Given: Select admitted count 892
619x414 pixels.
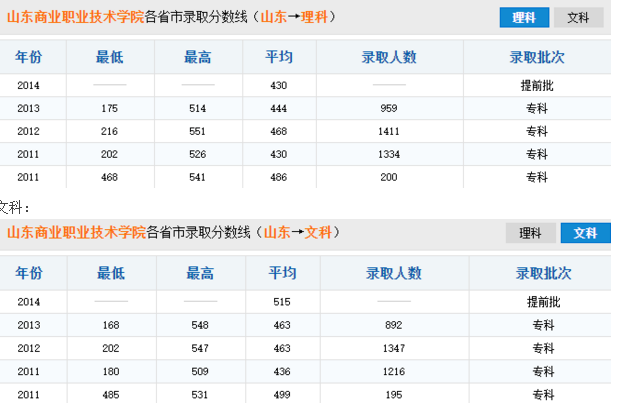Looking at the screenshot, I should click(x=394, y=325).
